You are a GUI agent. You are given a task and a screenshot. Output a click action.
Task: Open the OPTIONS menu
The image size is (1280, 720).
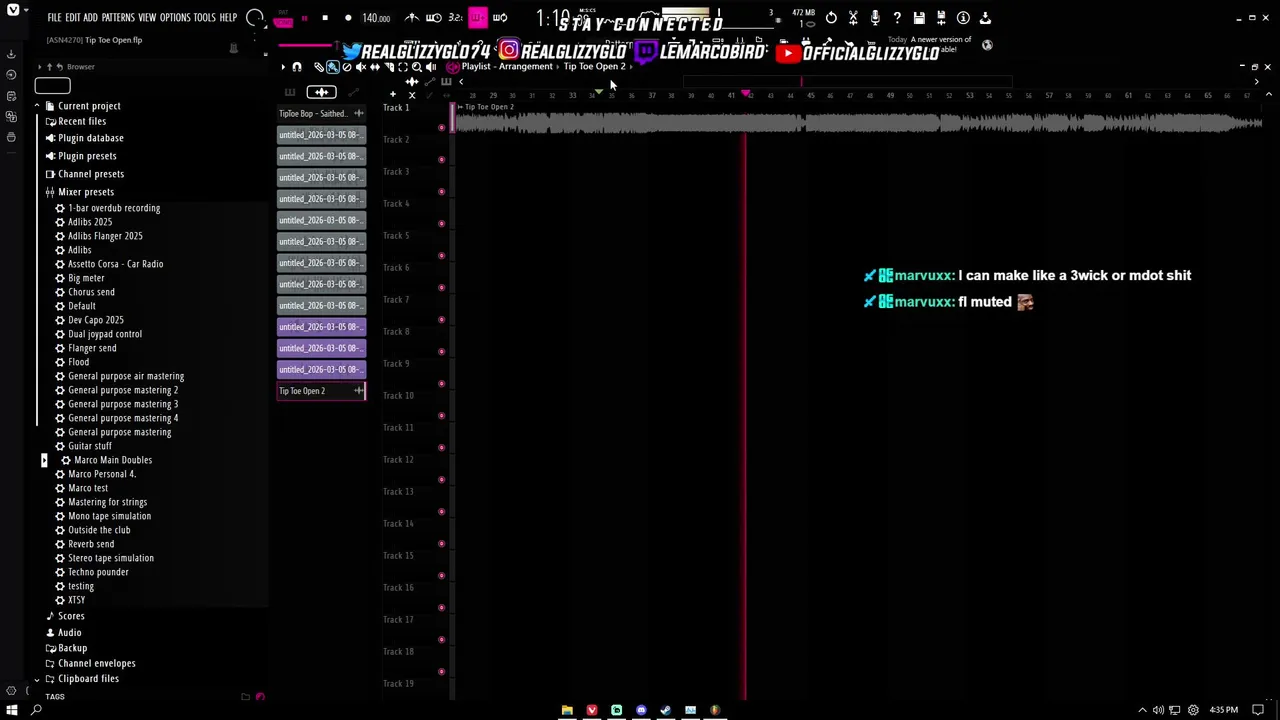(x=175, y=18)
